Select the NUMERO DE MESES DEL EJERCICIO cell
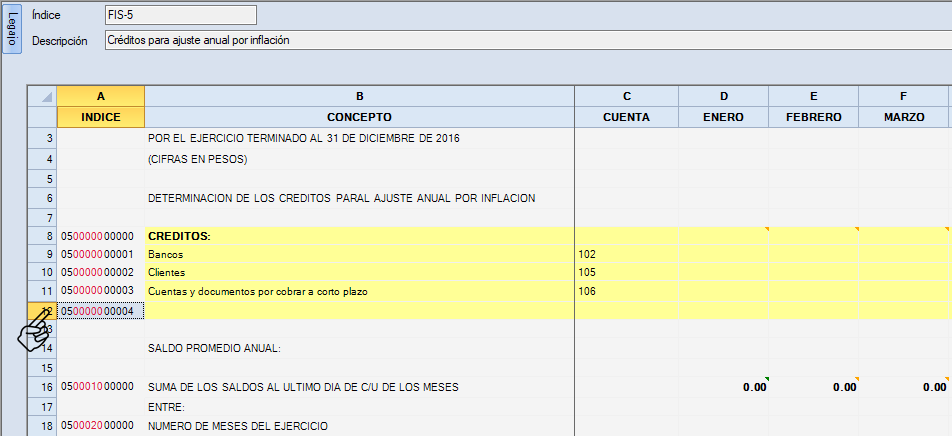 [359, 426]
